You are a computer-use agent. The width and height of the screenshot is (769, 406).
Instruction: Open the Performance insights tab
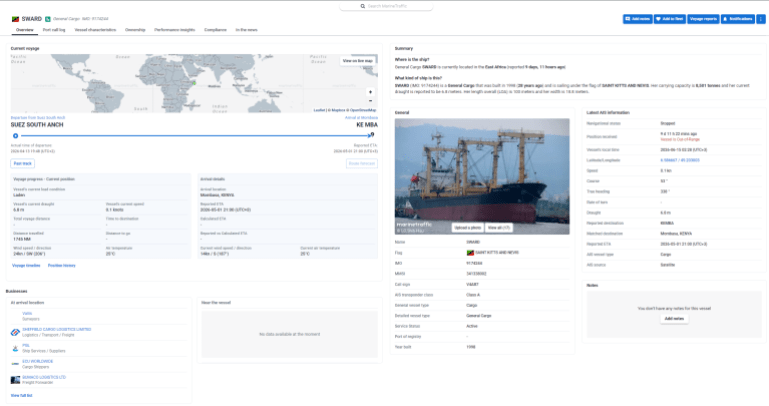(x=175, y=30)
